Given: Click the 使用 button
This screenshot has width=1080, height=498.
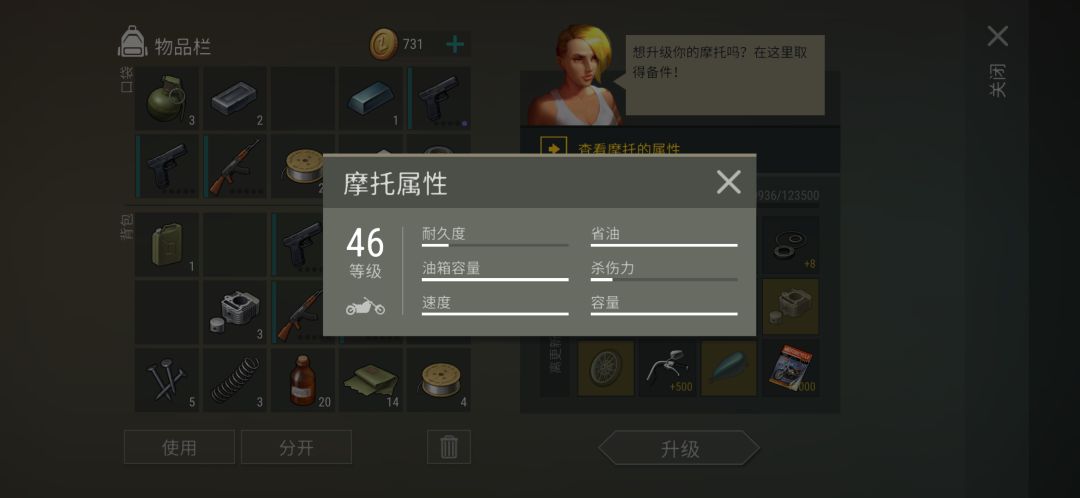Looking at the screenshot, I should pos(179,448).
